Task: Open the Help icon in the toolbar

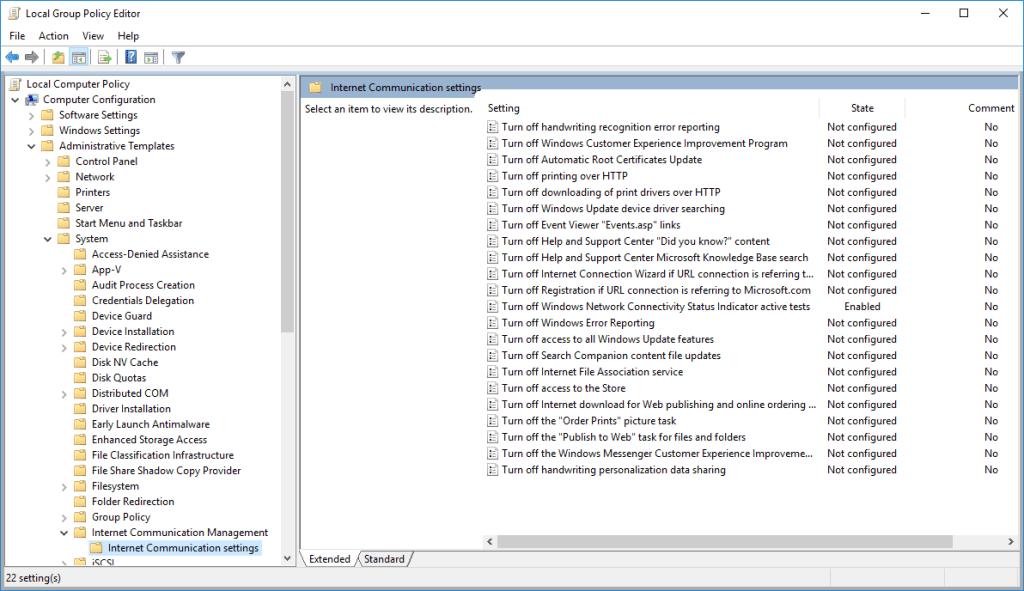Action: [x=130, y=57]
